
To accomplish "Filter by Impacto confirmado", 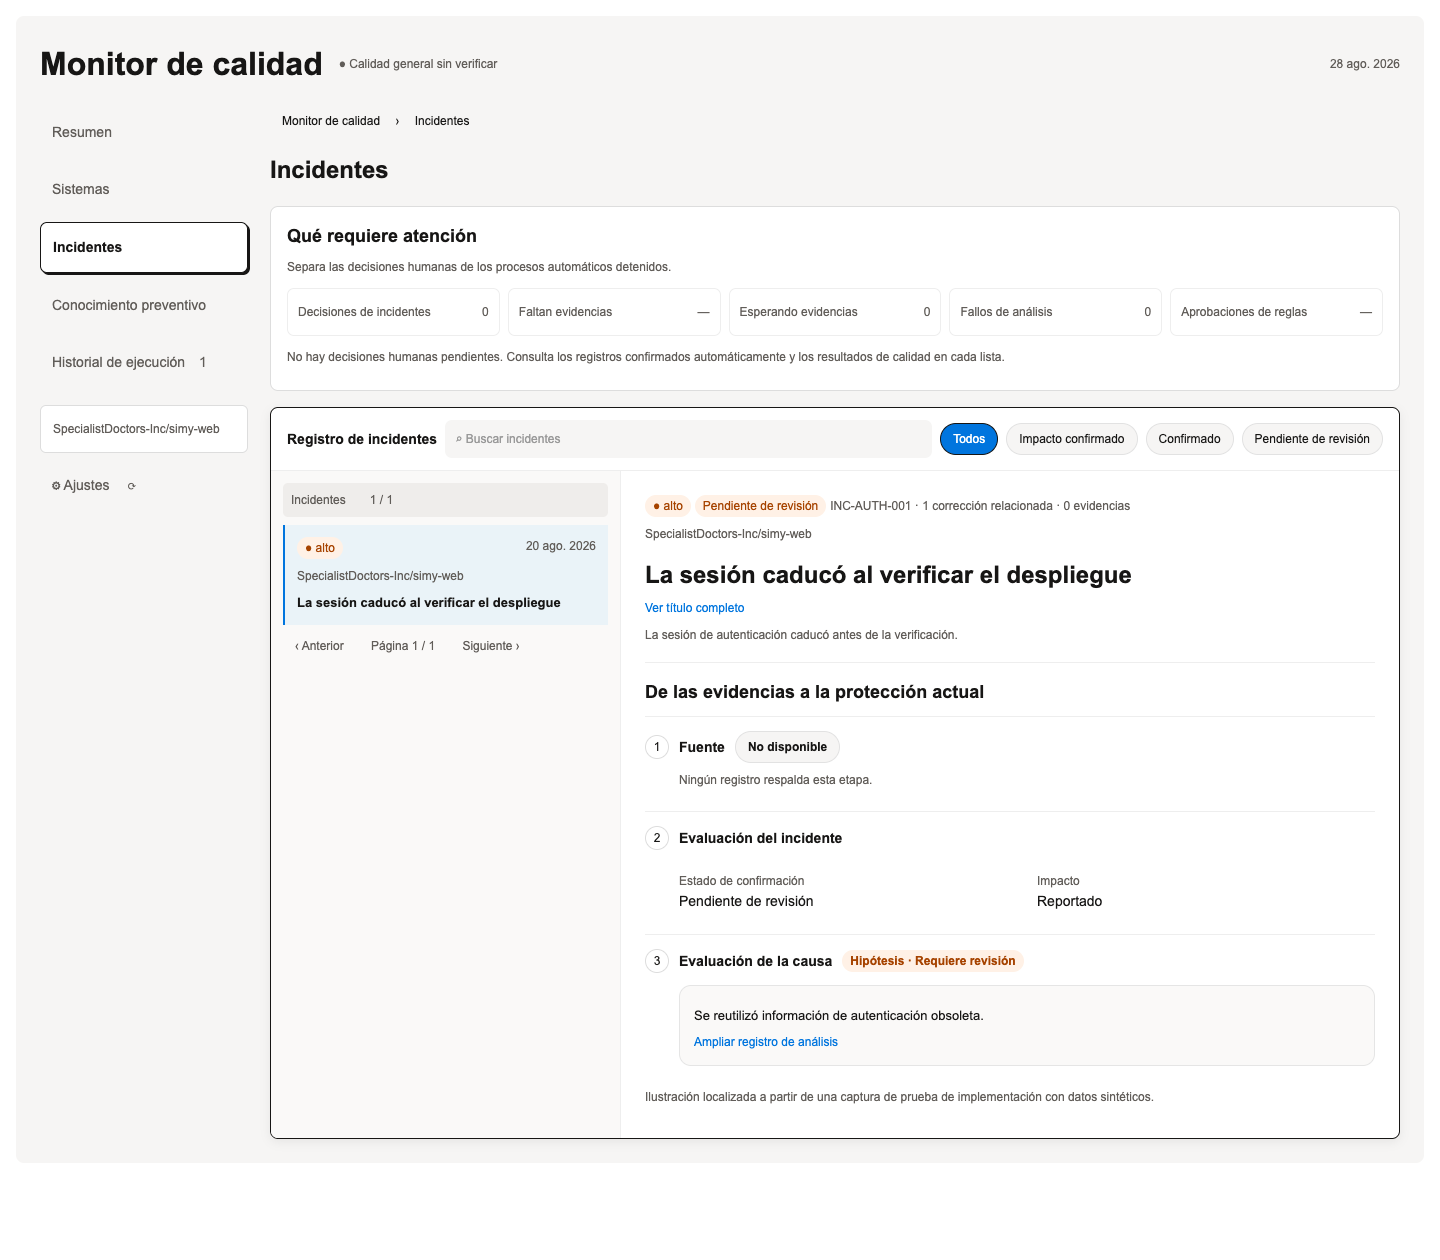I will [x=1071, y=439].
